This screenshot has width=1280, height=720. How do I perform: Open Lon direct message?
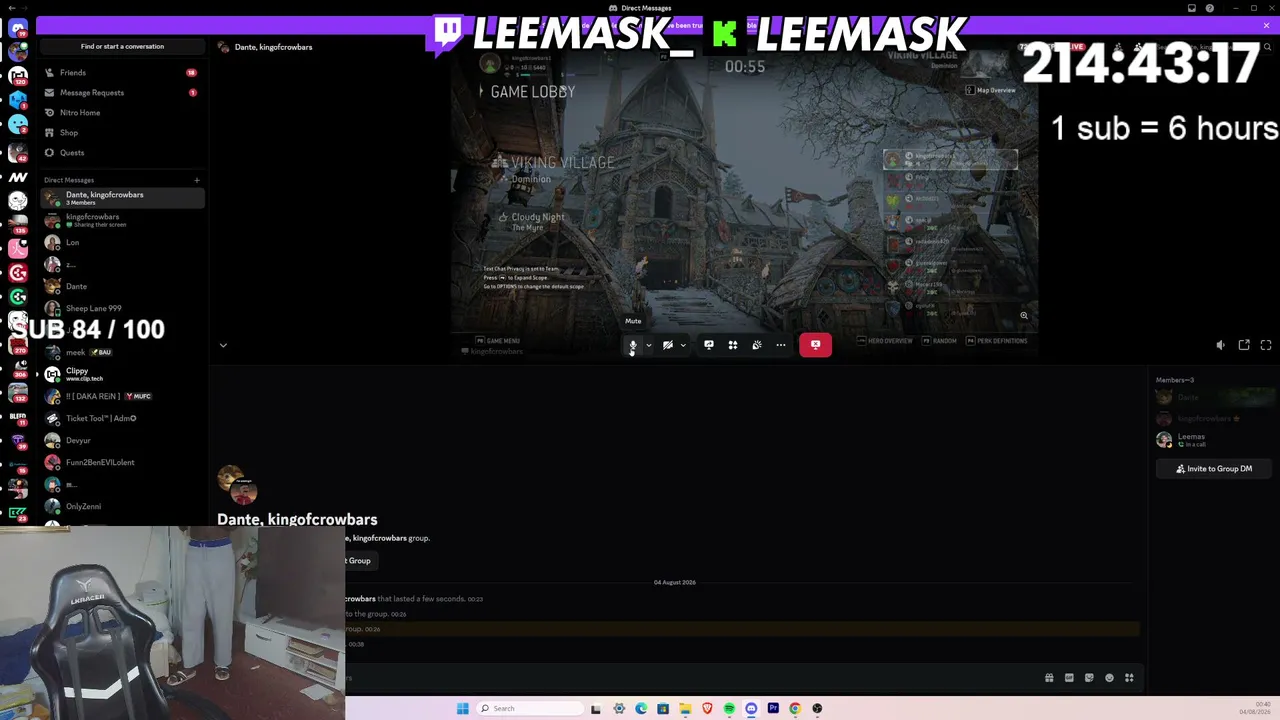(x=122, y=243)
